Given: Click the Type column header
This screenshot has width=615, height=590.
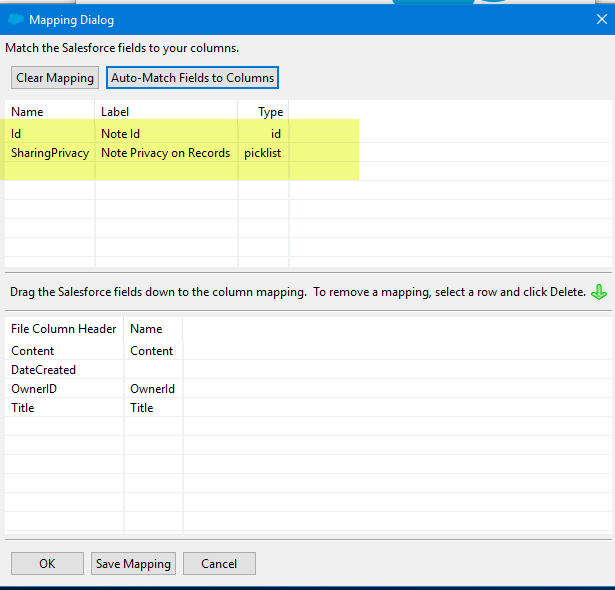Looking at the screenshot, I should tap(264, 112).
